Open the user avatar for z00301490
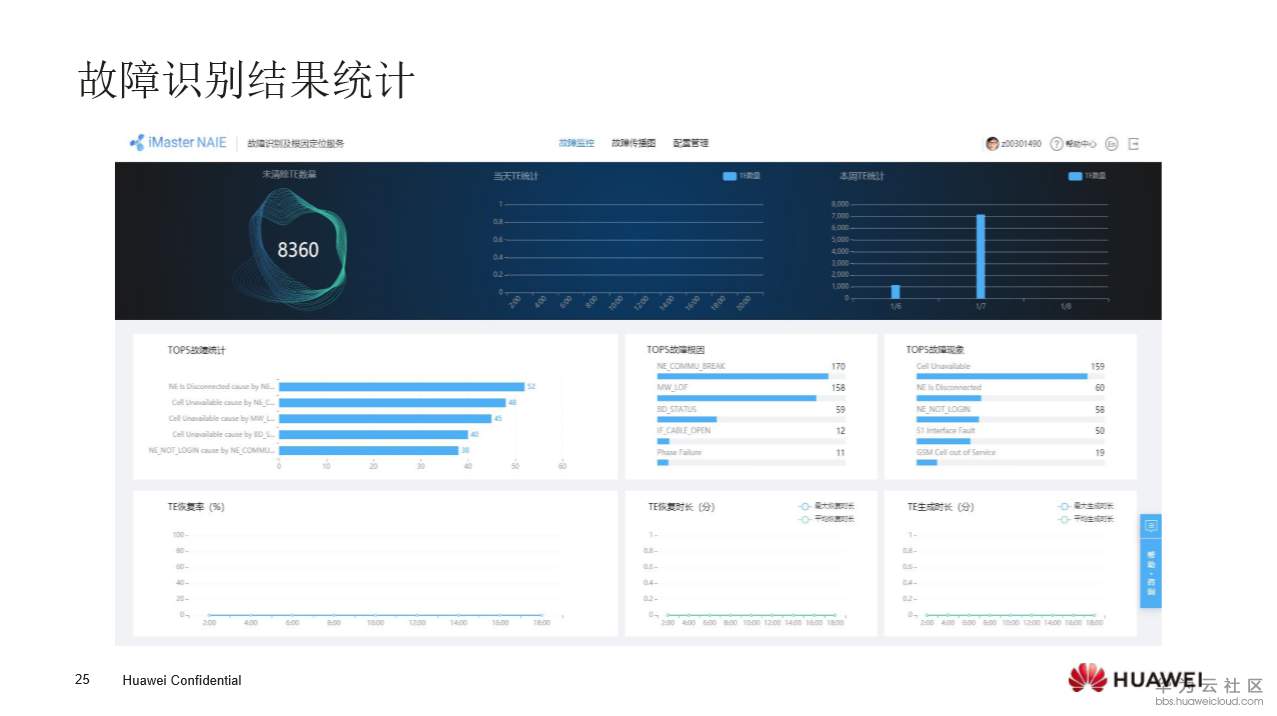Image resolution: width=1277 pixels, height=716 pixels. tap(992, 144)
